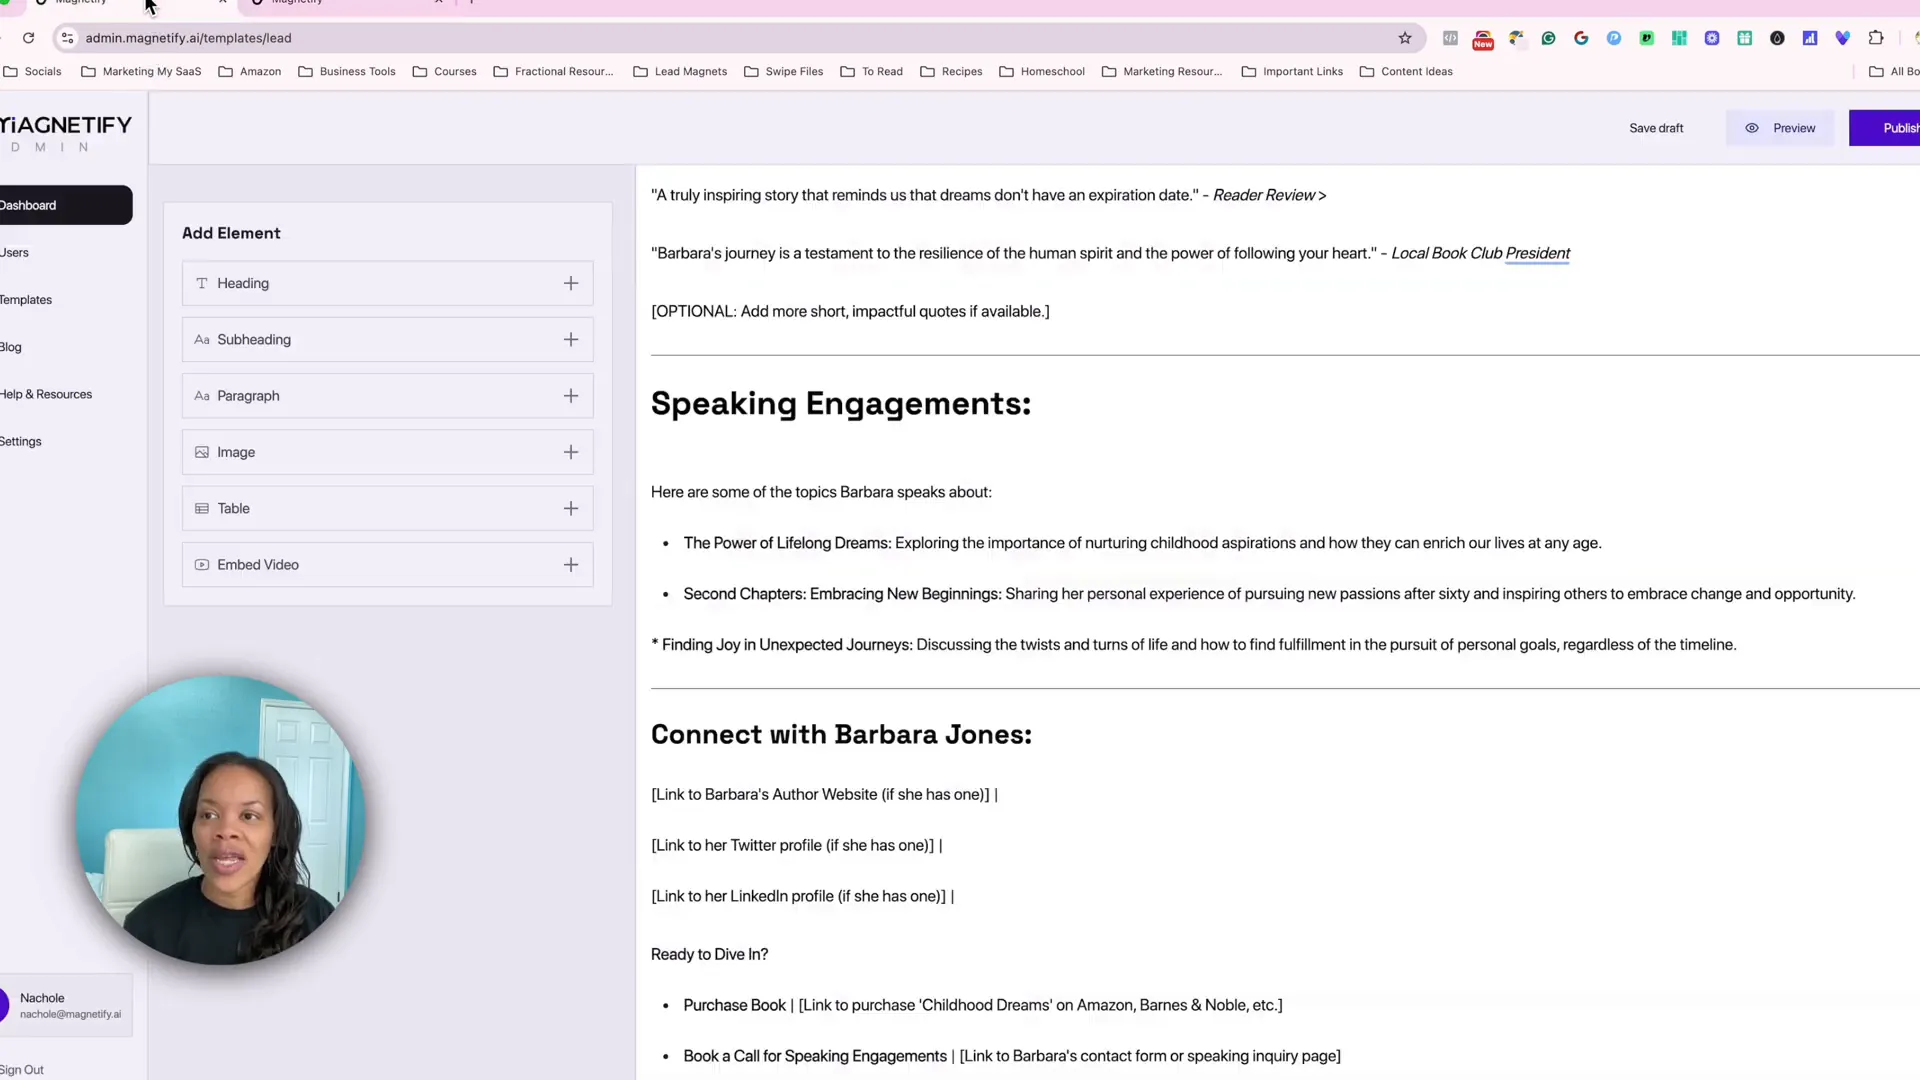Open the Lead Magnets bookmark folder
The image size is (1920, 1080).
(680, 72)
